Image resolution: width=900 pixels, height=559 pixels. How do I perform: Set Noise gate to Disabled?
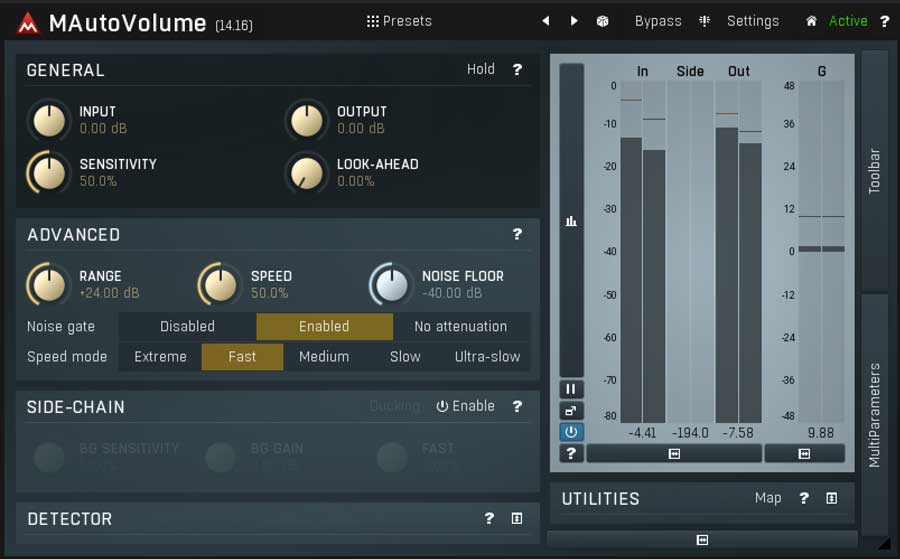pos(187,327)
